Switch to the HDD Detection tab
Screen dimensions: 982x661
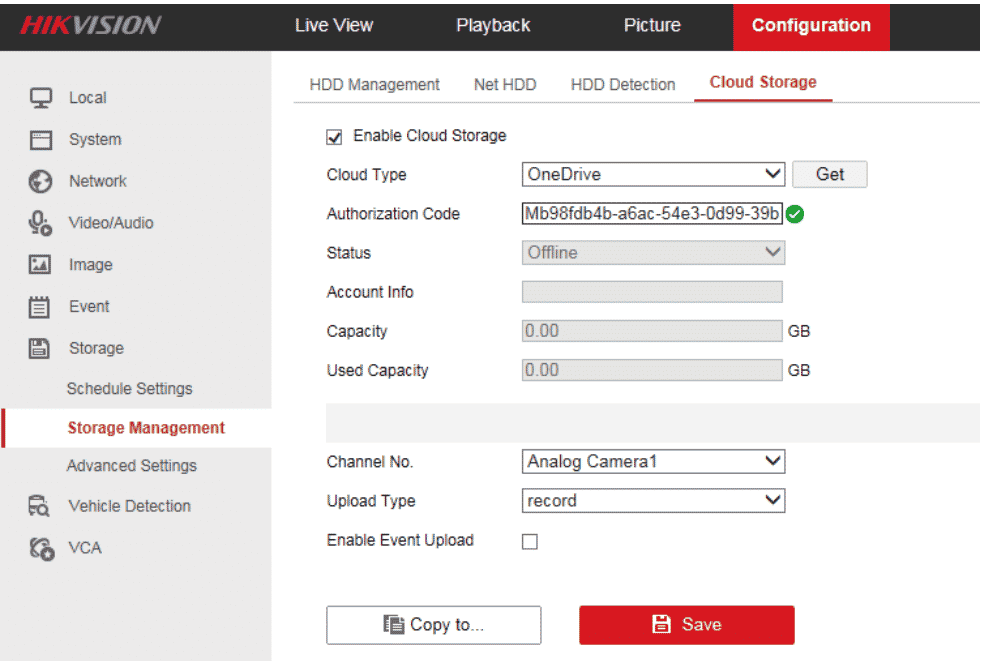pyautogui.click(x=622, y=85)
